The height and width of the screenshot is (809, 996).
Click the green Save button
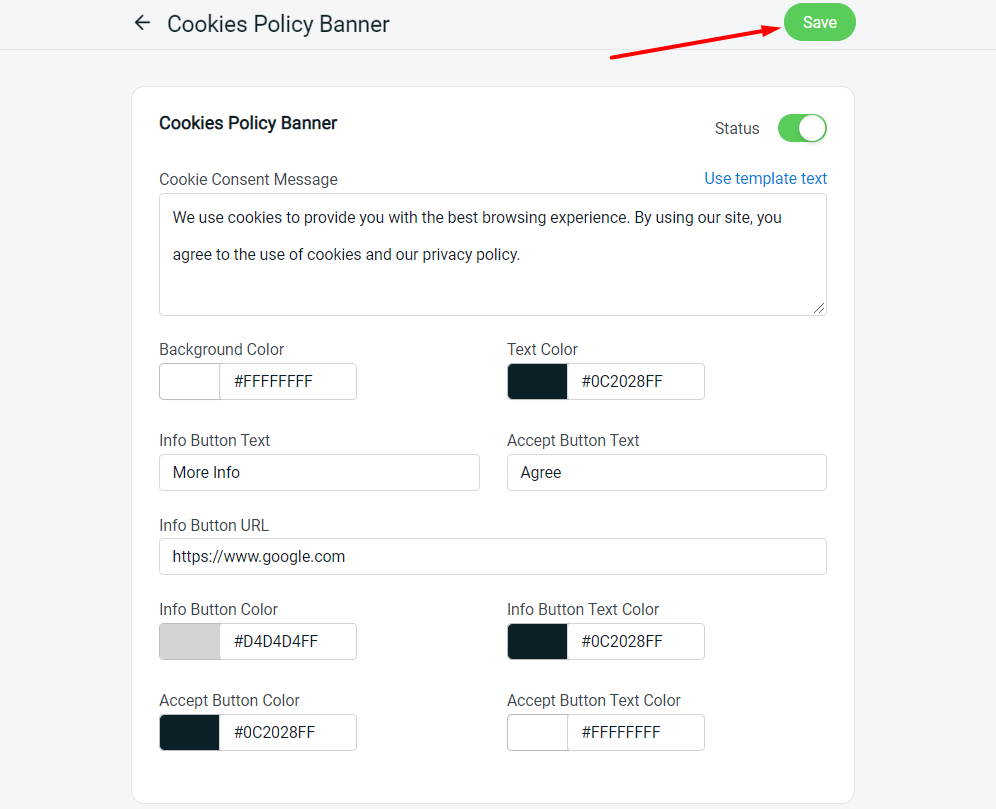(x=819, y=23)
